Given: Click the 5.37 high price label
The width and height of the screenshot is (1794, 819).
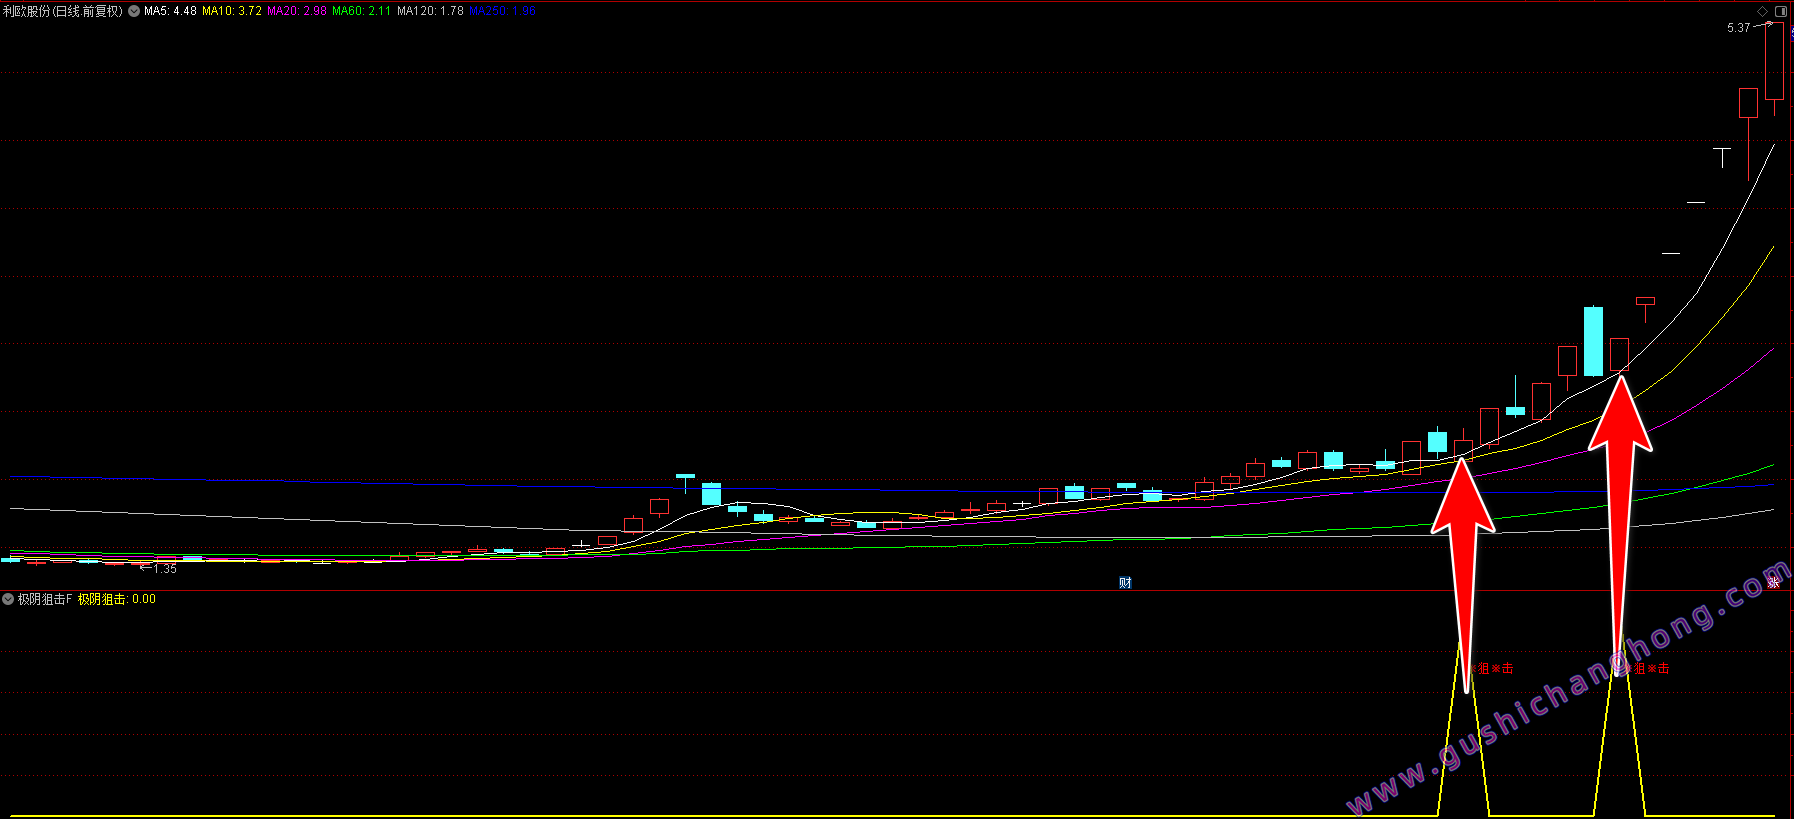Looking at the screenshot, I should (1738, 28).
